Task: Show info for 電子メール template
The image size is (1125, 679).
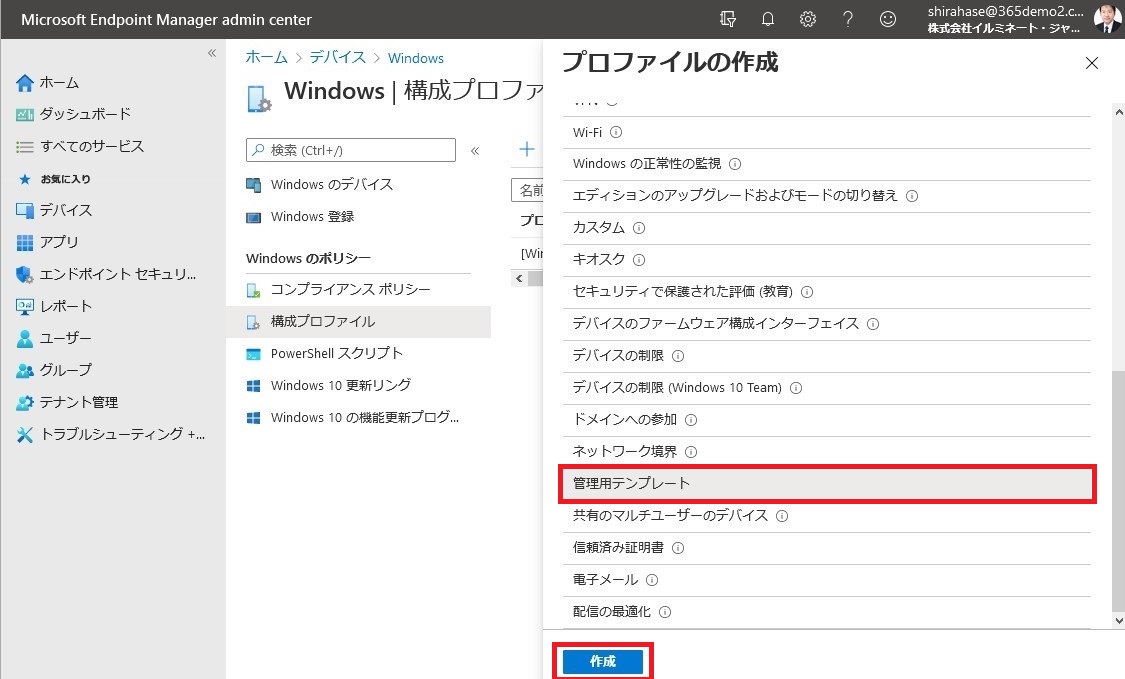Action: pos(651,580)
